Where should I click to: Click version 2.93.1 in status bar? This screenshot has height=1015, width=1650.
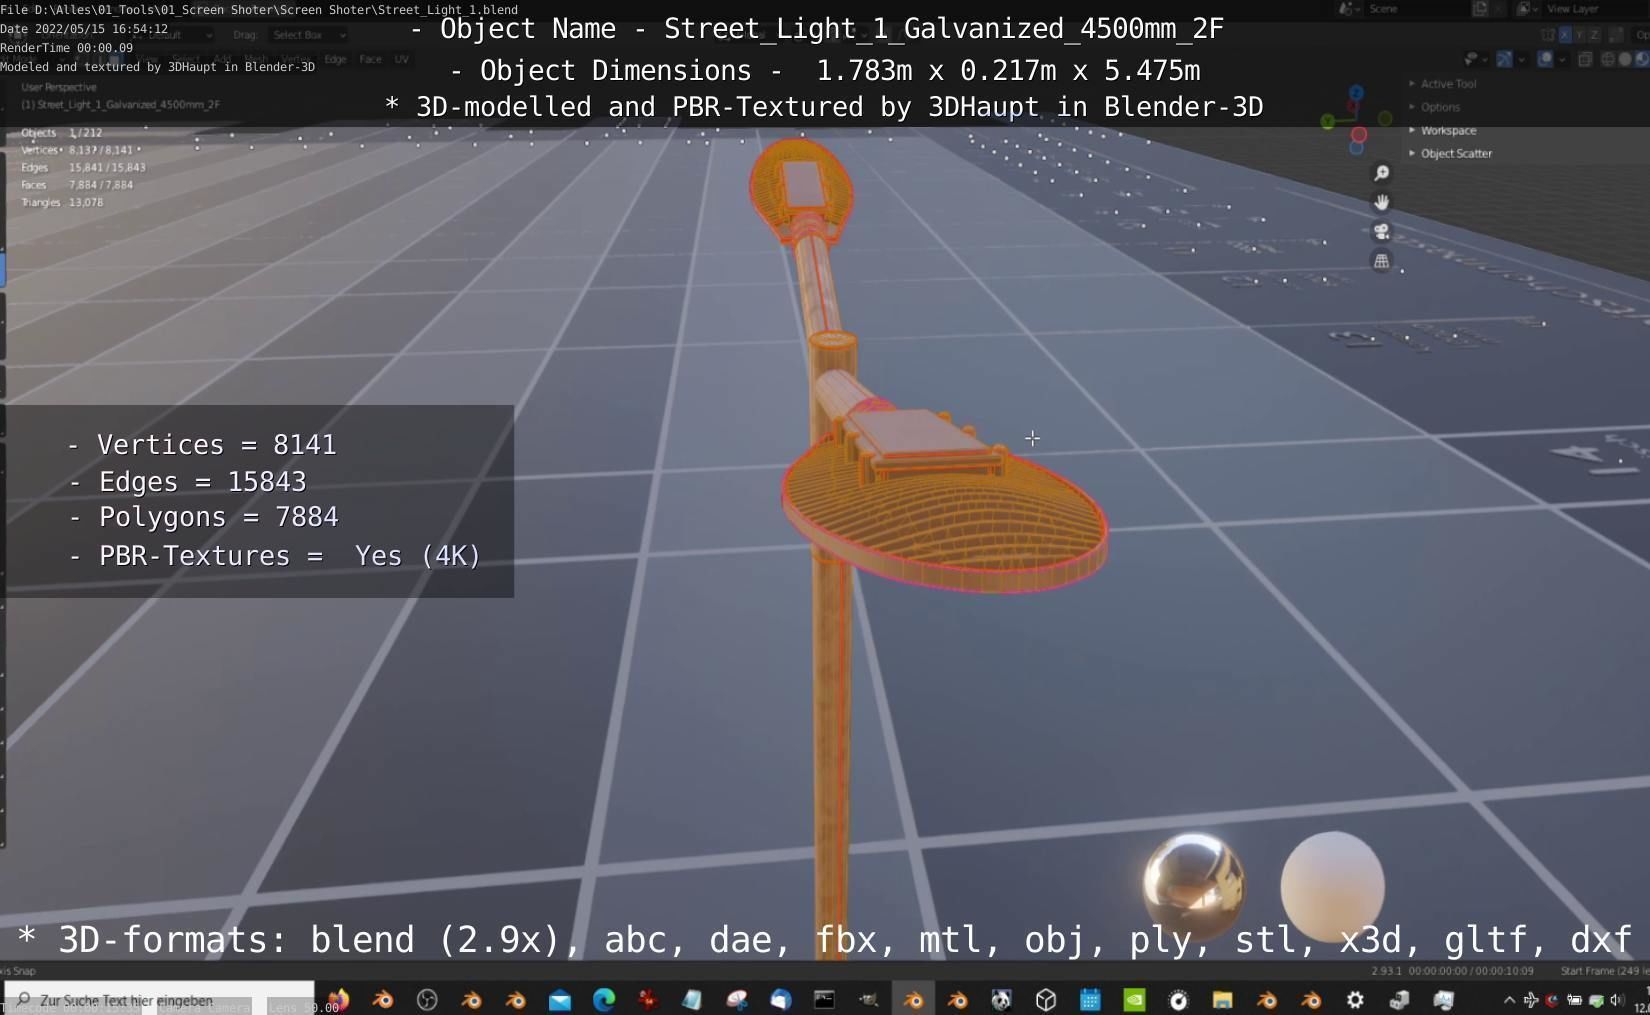point(1386,971)
